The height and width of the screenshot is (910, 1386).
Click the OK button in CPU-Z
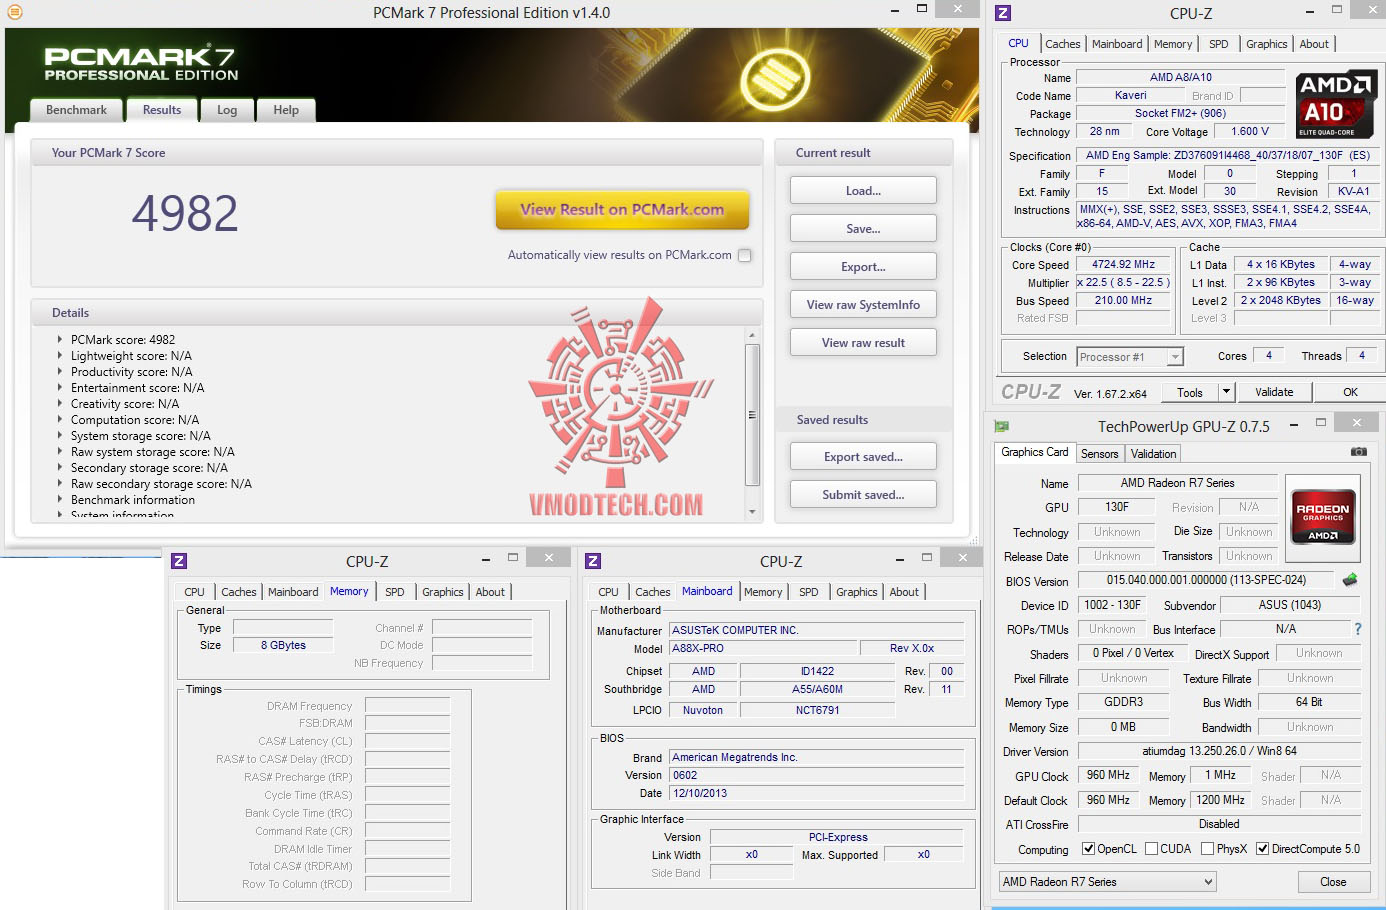pyautogui.click(x=1350, y=392)
